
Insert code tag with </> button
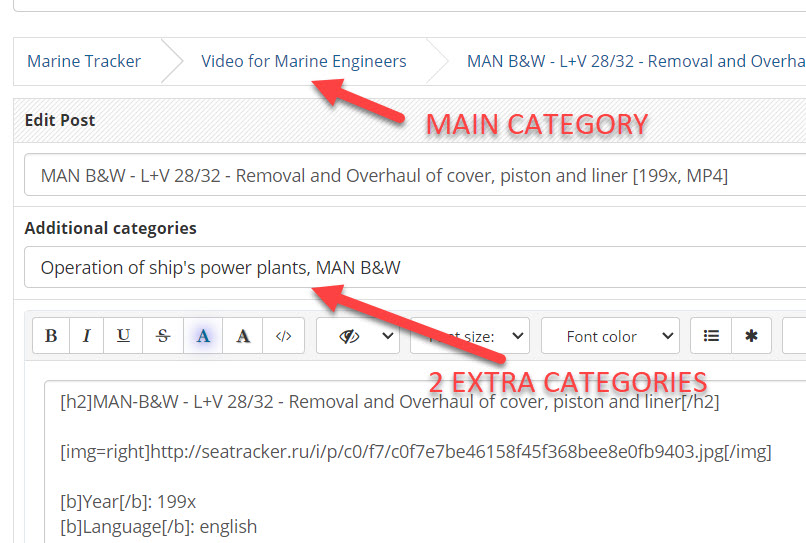click(x=283, y=337)
